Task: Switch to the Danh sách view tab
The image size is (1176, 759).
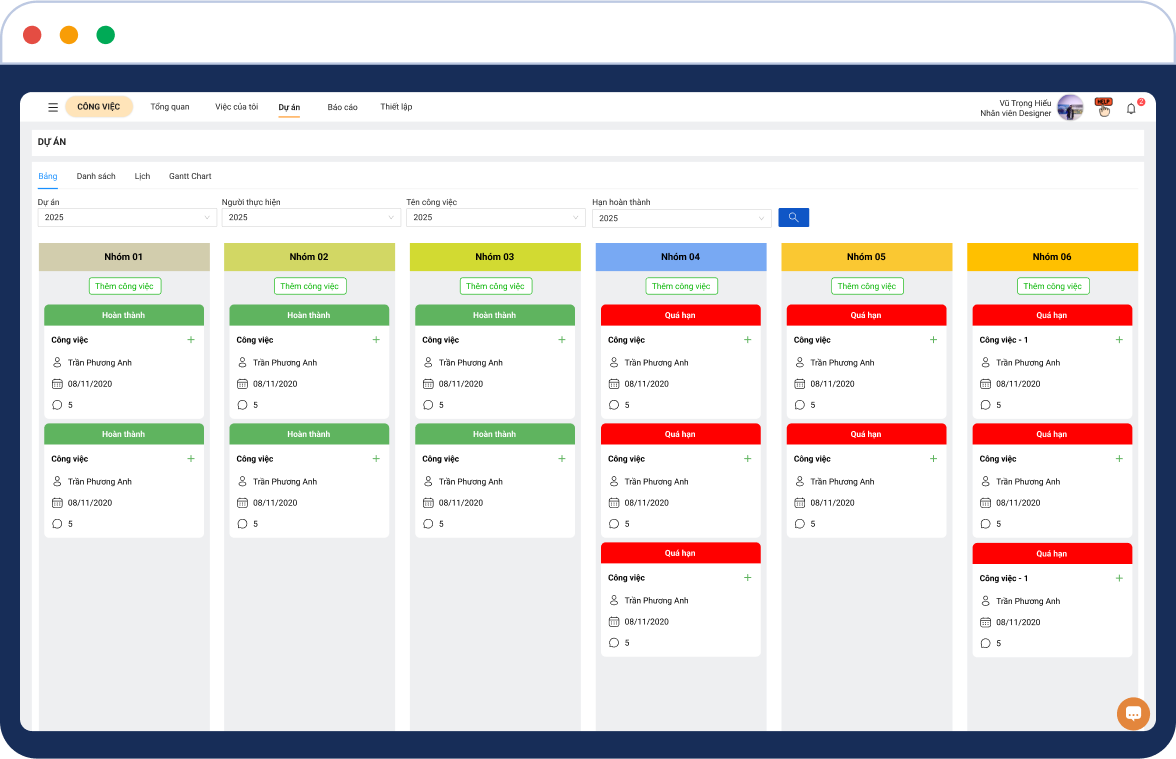Action: [x=96, y=176]
